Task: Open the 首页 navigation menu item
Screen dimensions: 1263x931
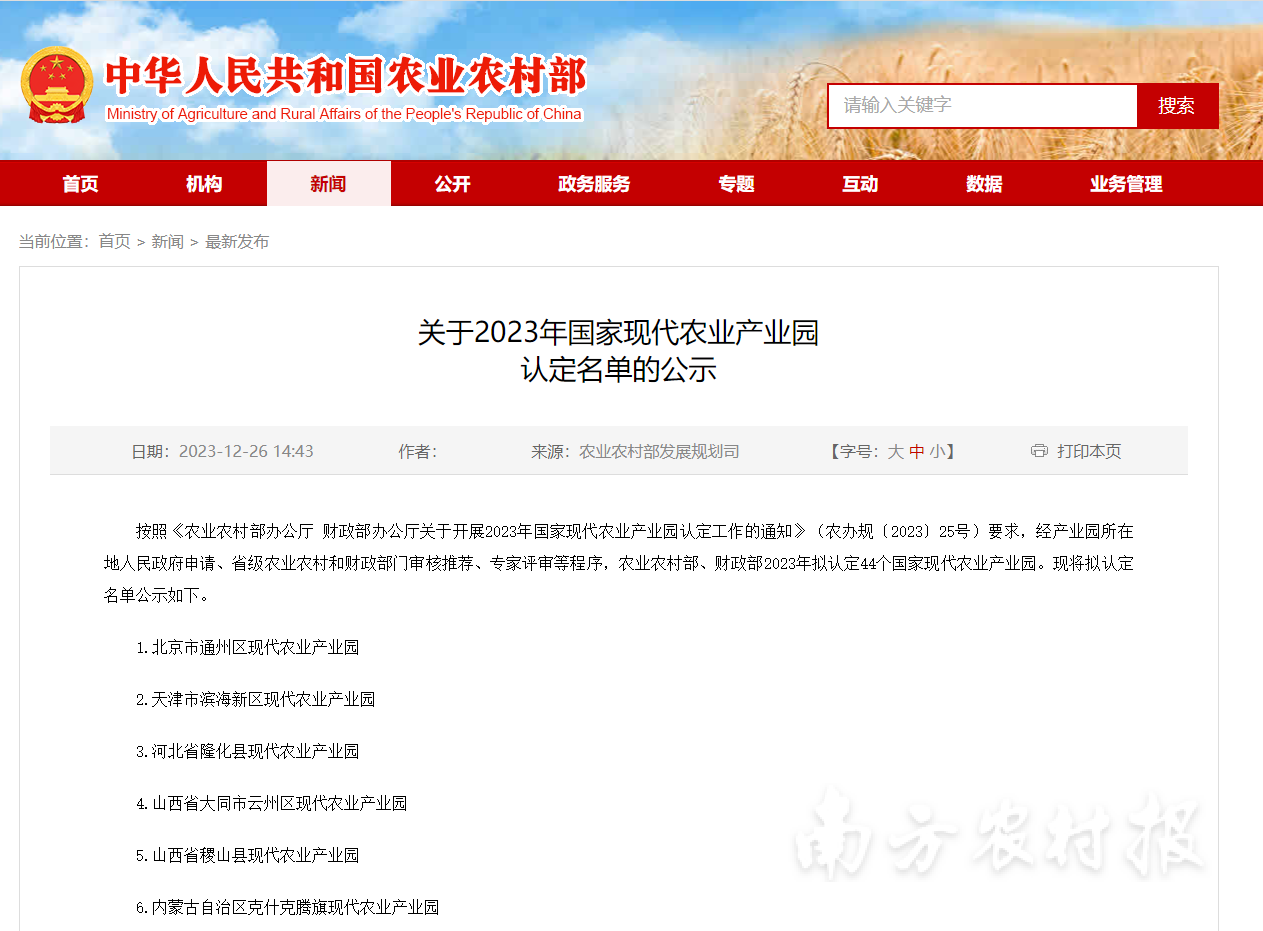Action: (x=80, y=184)
